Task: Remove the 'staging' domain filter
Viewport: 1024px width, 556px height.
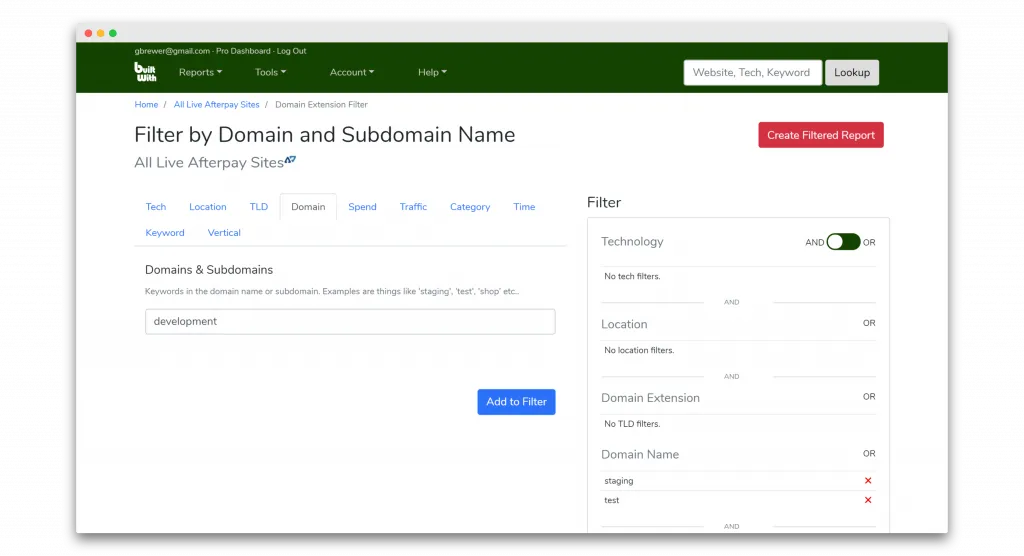Action: (867, 481)
